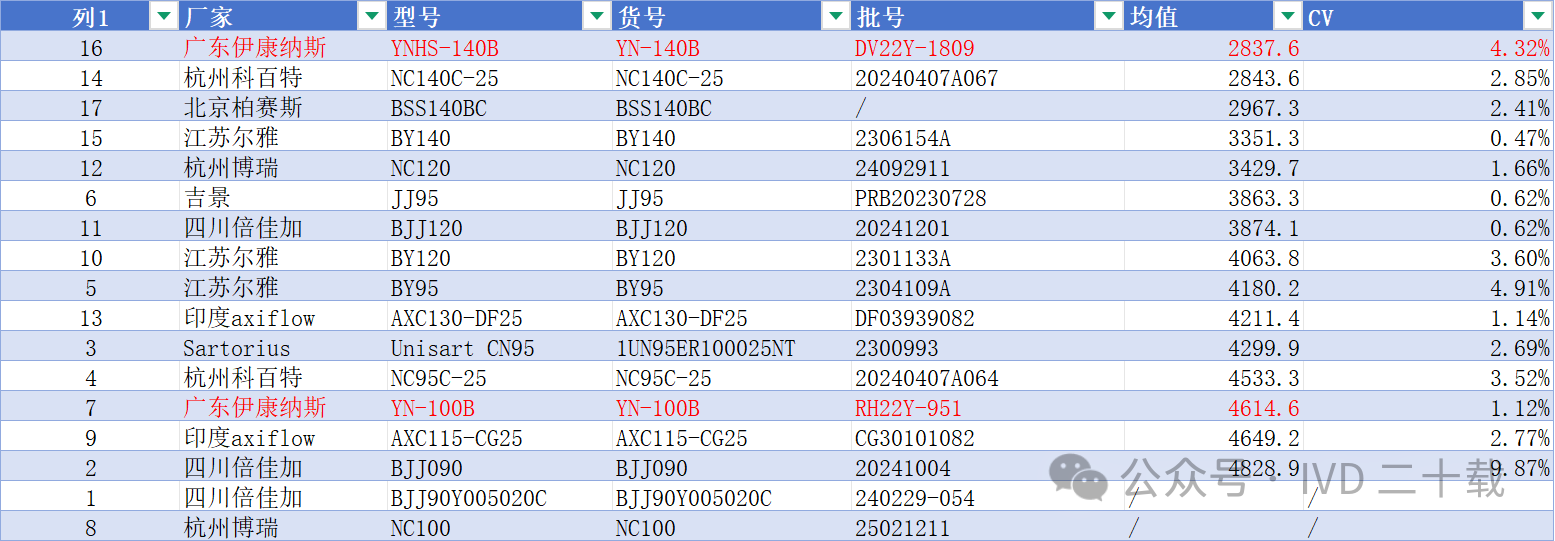This screenshot has height=541, width=1555.
Task: Open the CV column filter dropdown
Action: pyautogui.click(x=1537, y=16)
